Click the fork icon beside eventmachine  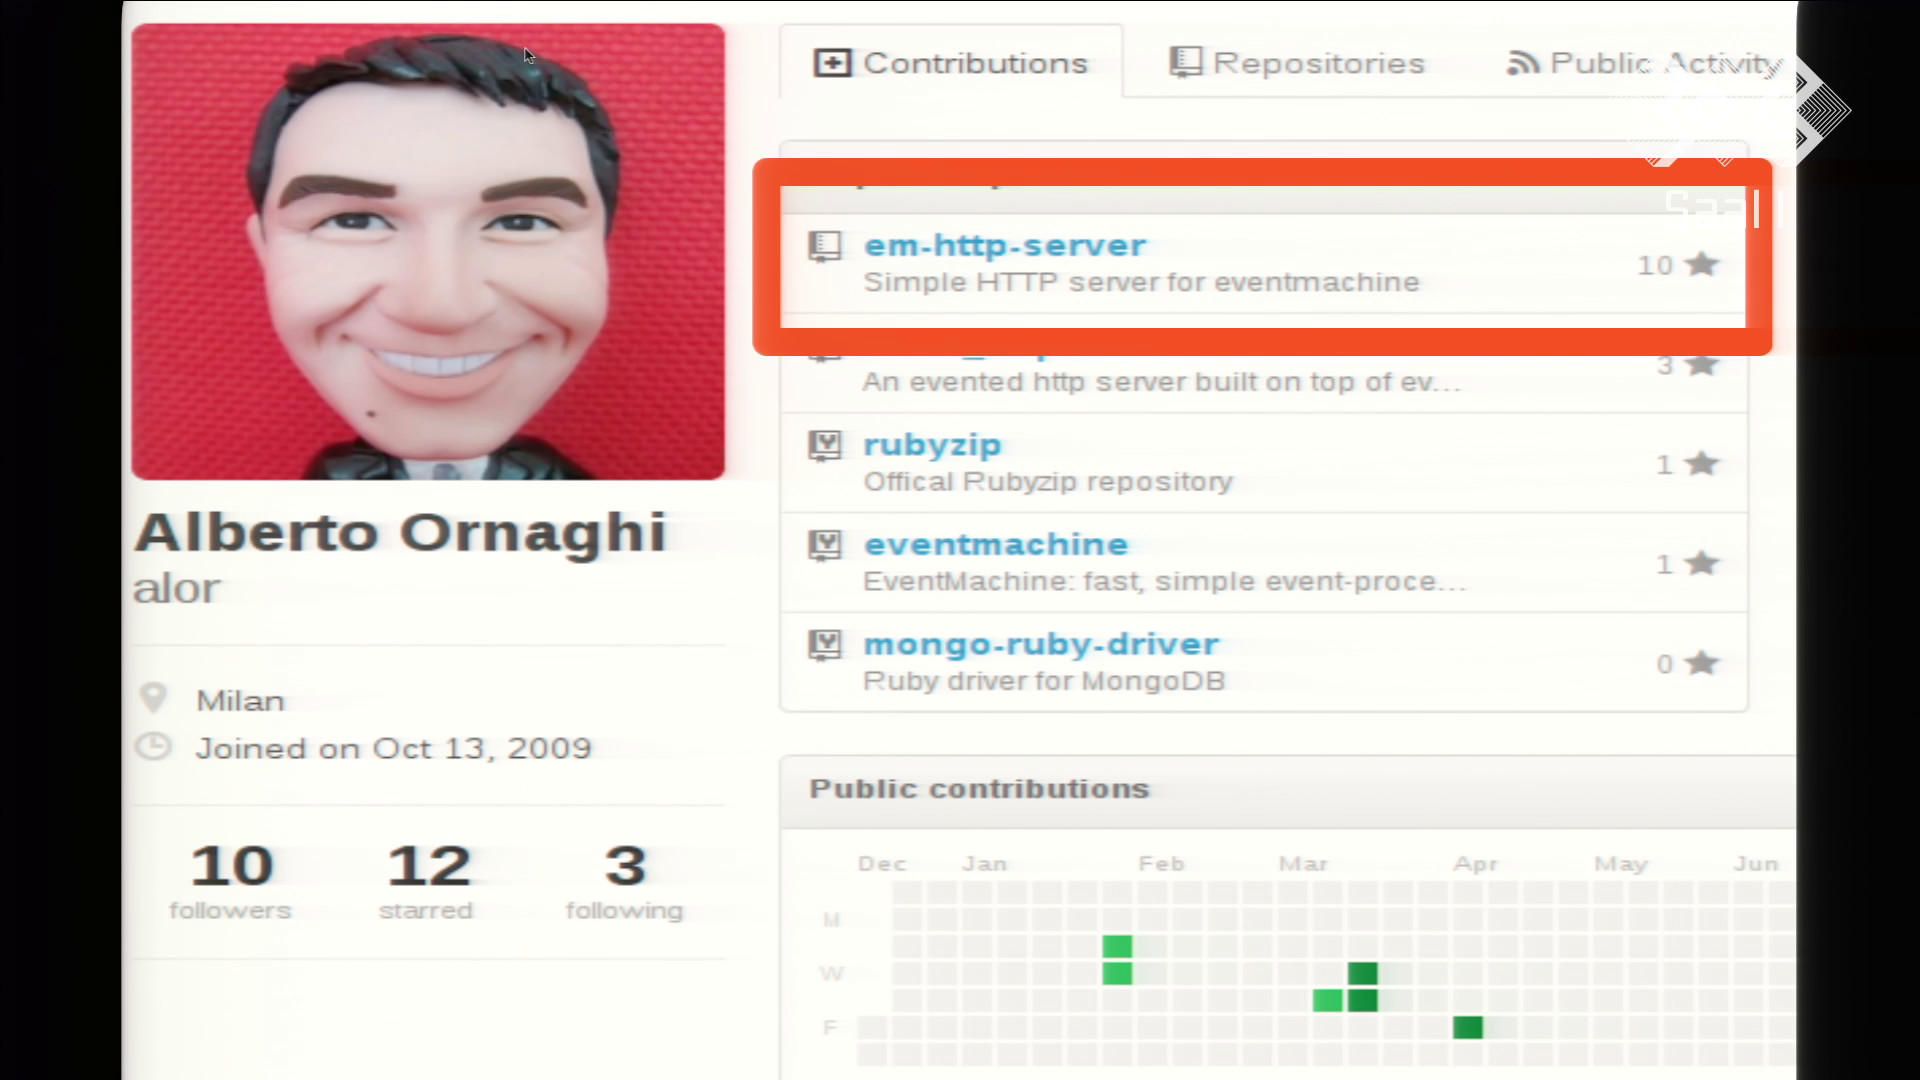tap(825, 545)
